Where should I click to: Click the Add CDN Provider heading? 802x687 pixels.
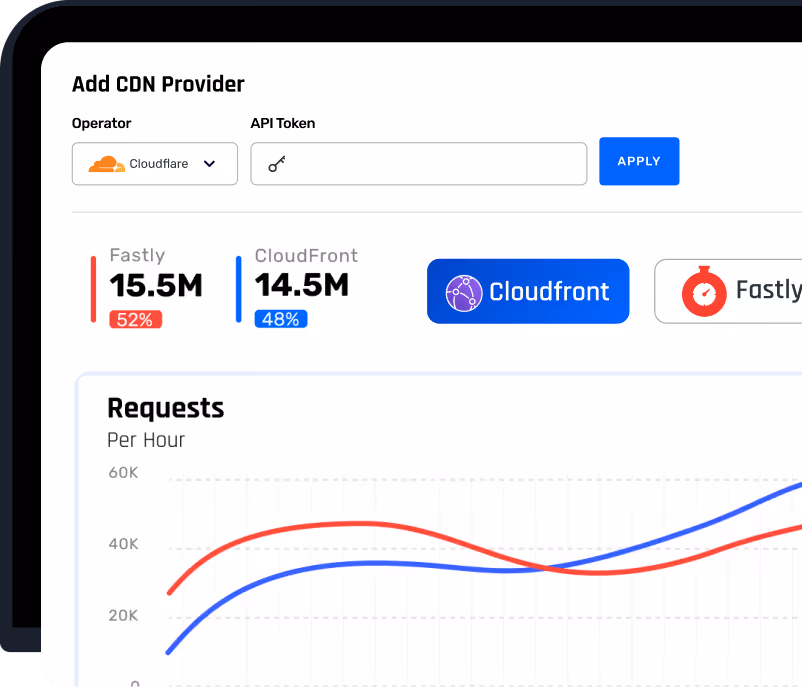tap(158, 84)
